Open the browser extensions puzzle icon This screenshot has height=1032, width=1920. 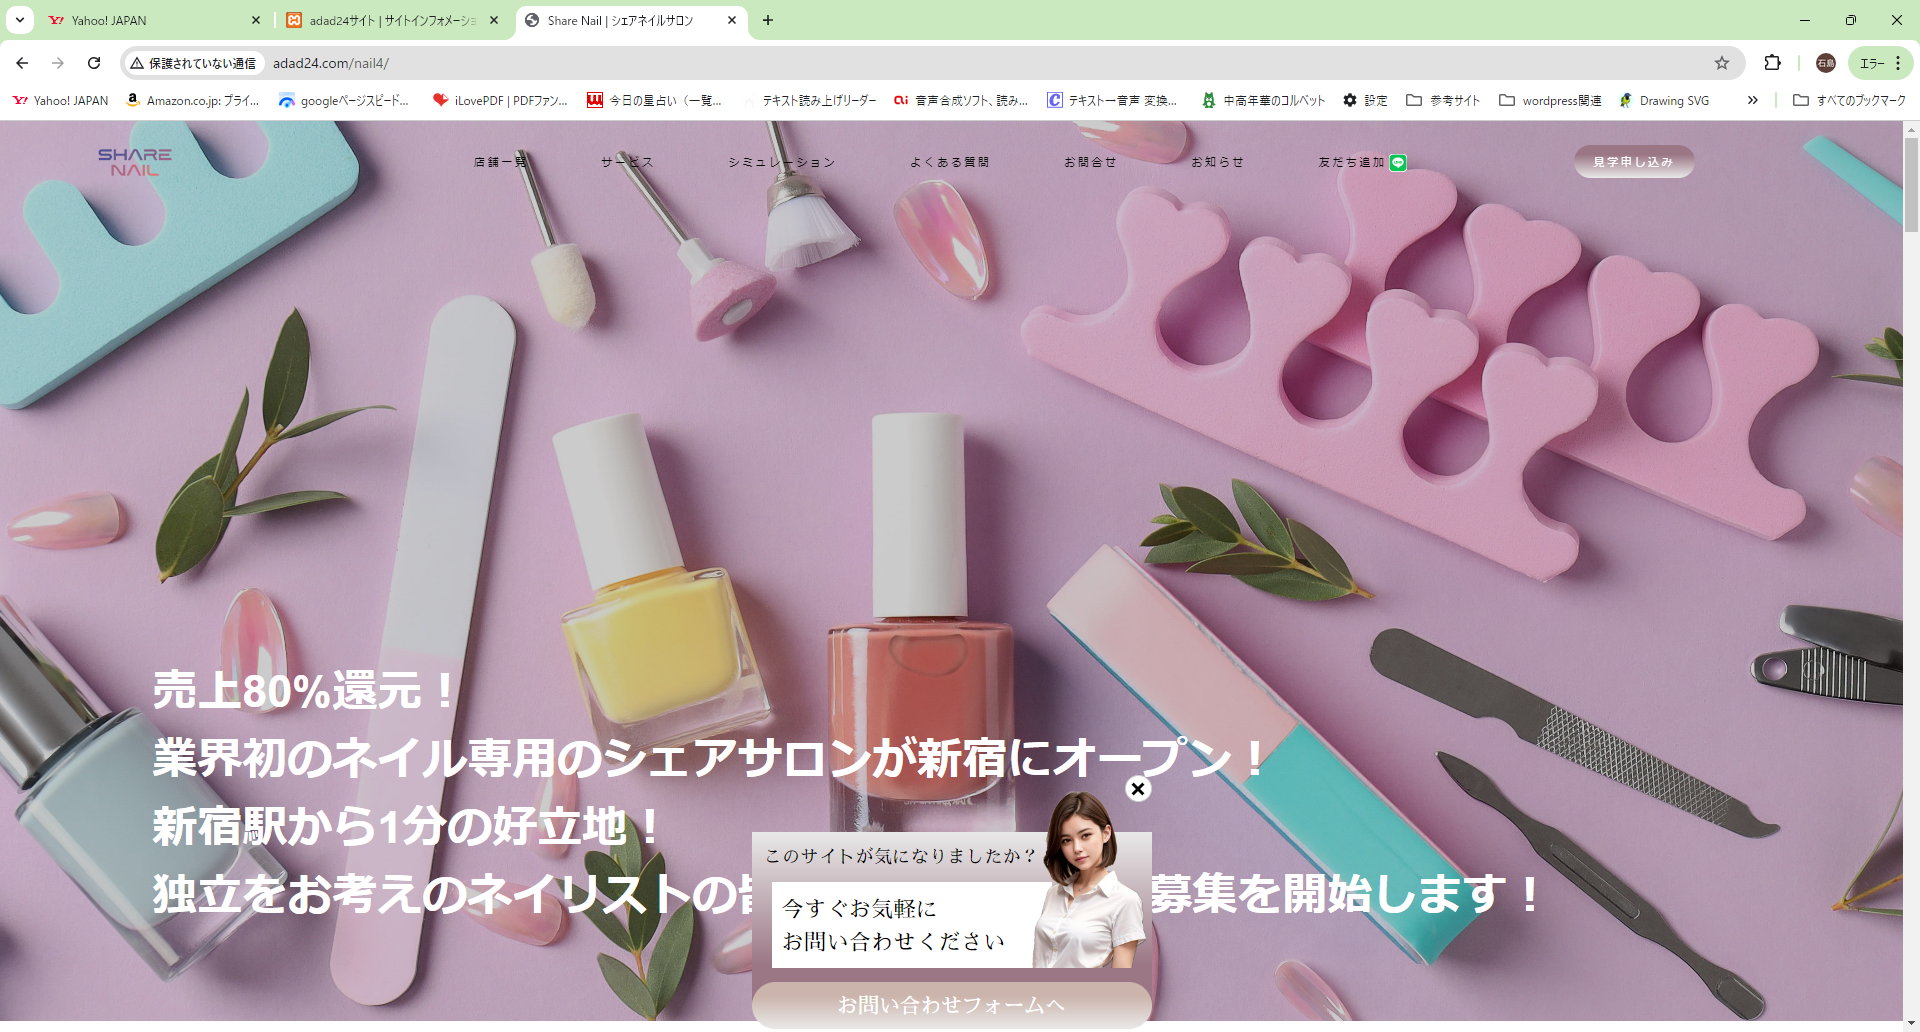[x=1772, y=63]
